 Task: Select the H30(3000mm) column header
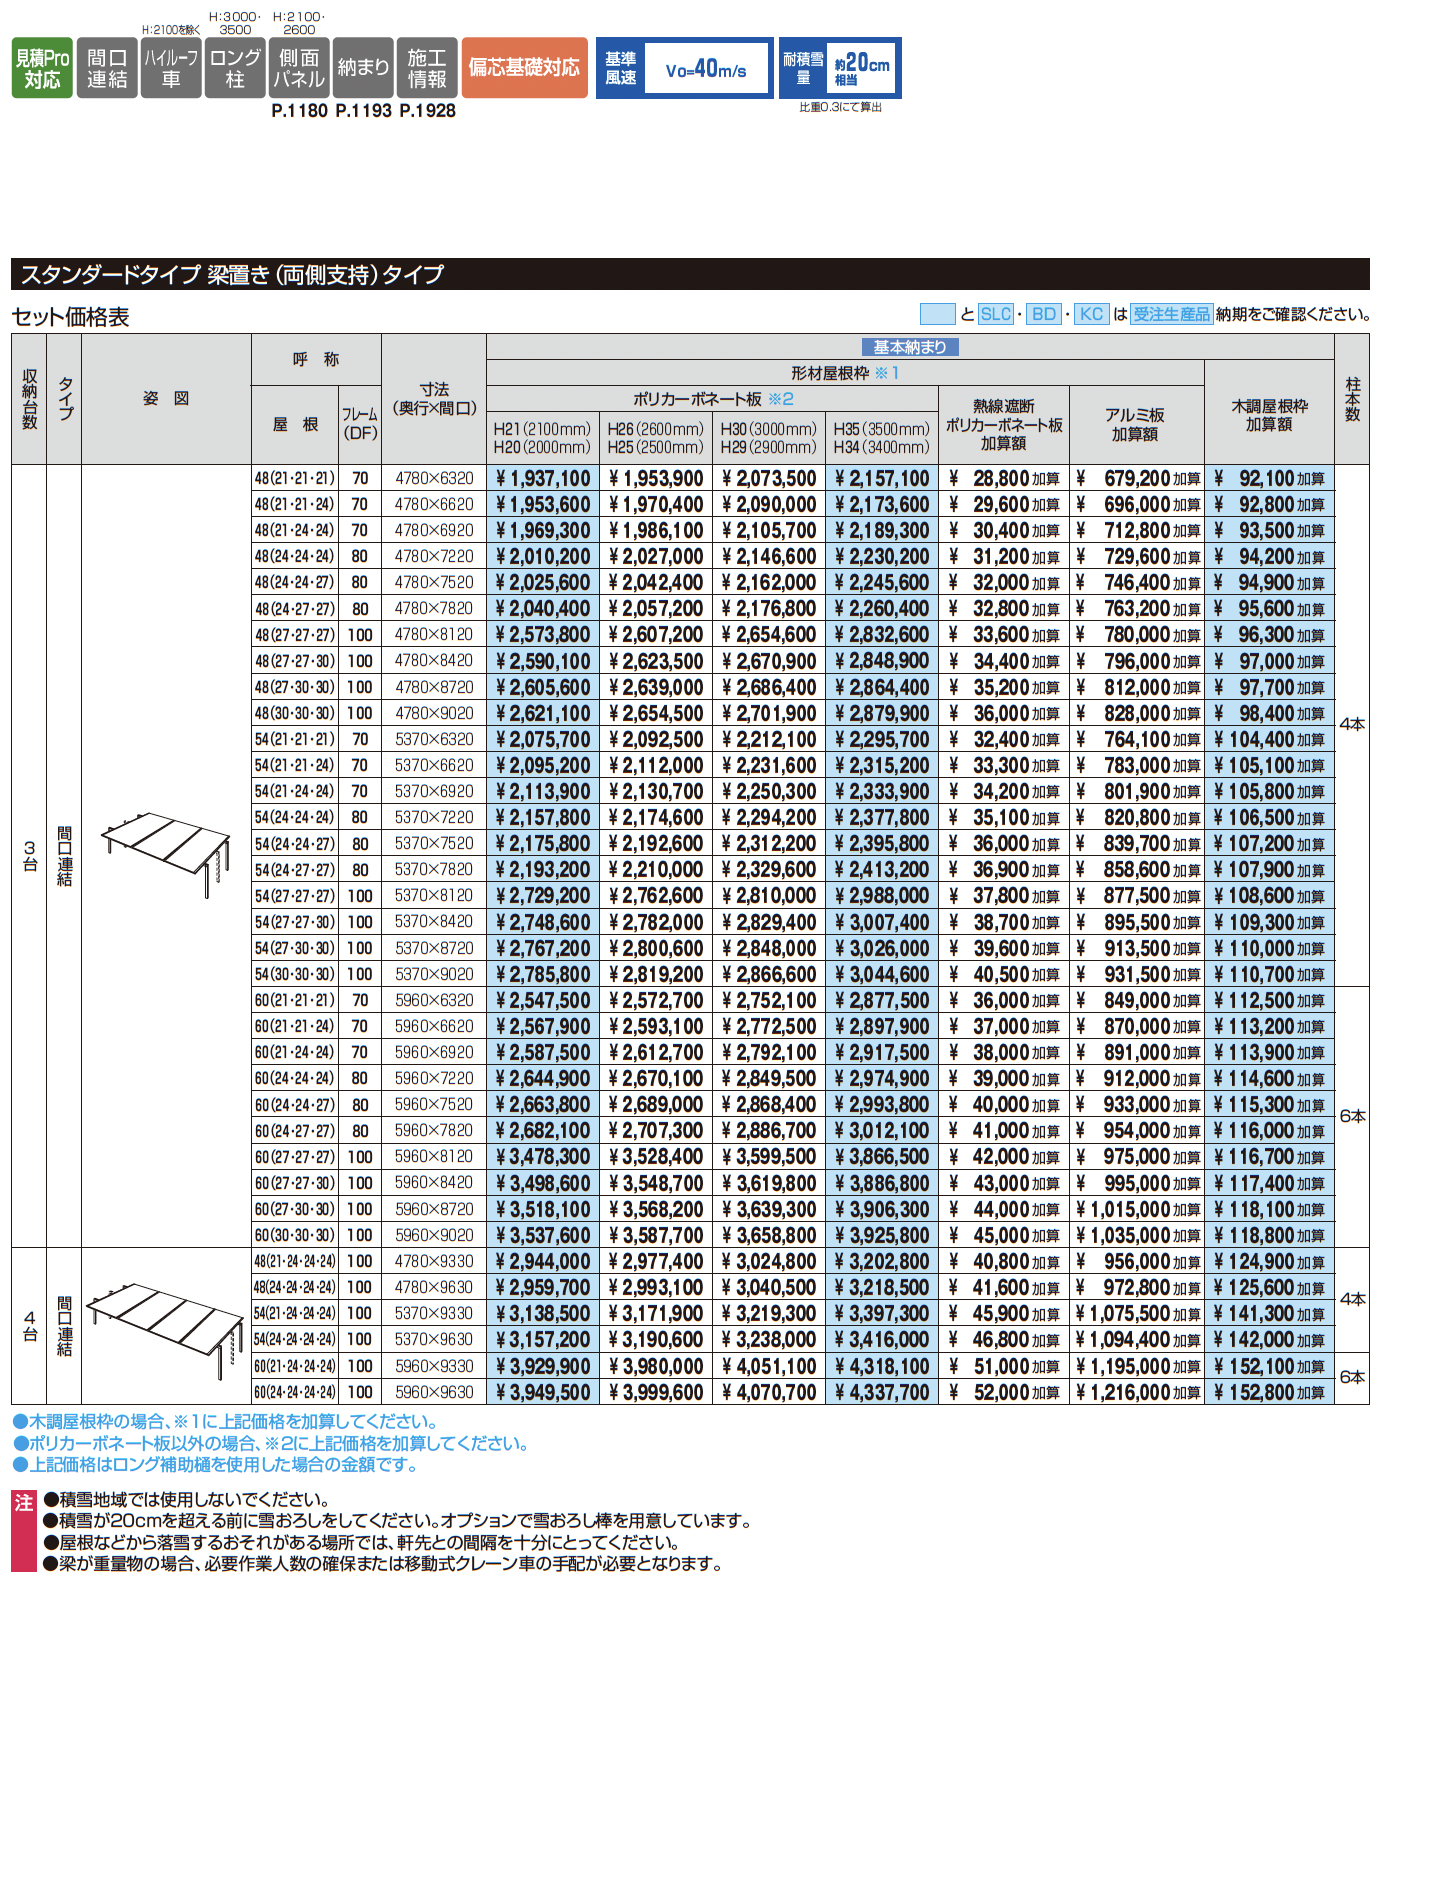pos(769,429)
